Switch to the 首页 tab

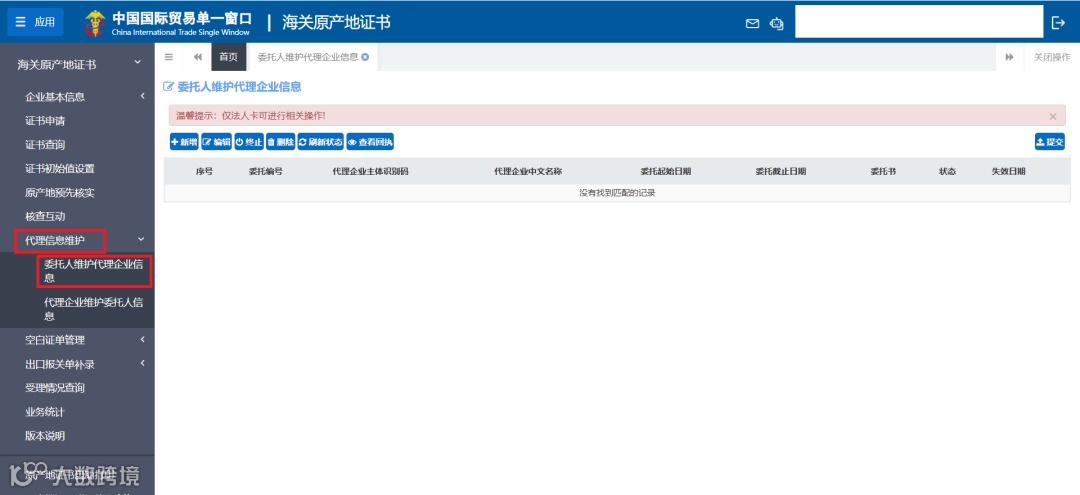(x=228, y=57)
